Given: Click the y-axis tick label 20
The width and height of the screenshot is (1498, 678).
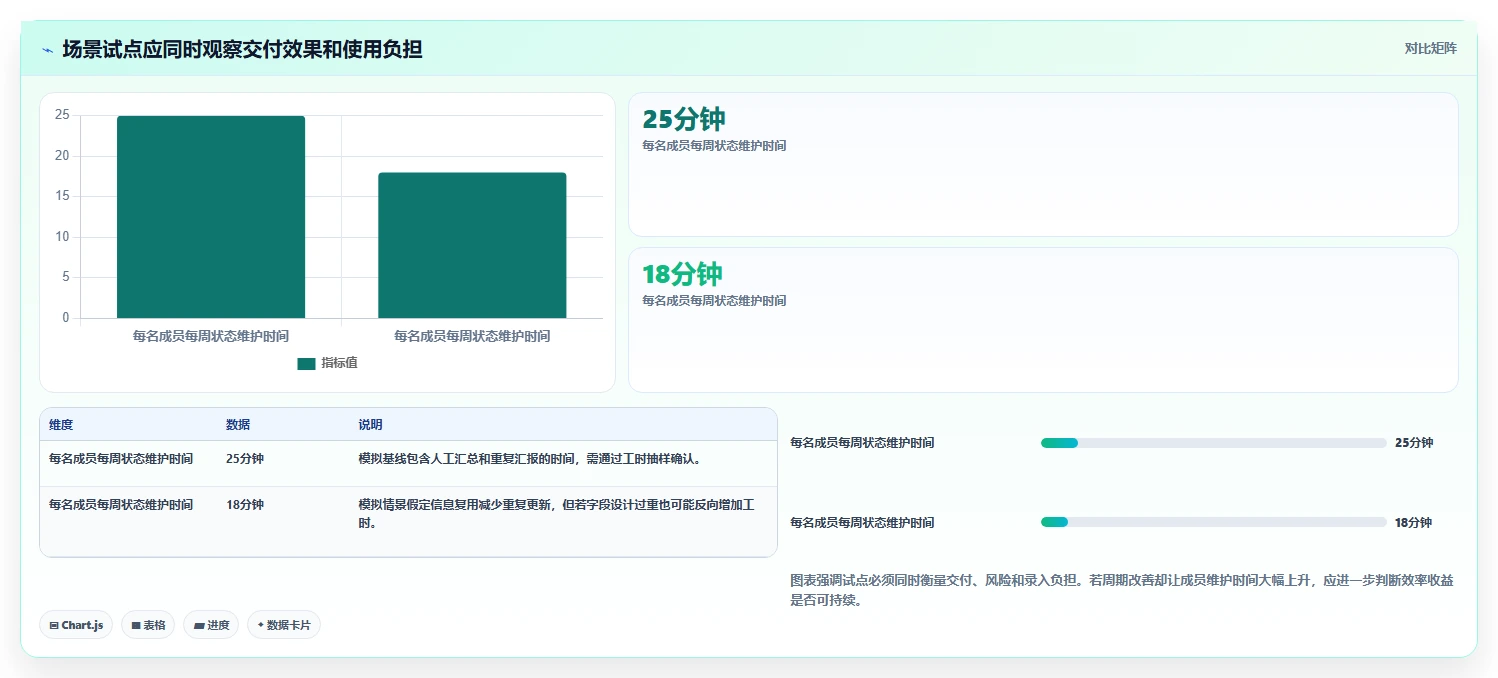Looking at the screenshot, I should pyautogui.click(x=62, y=156).
